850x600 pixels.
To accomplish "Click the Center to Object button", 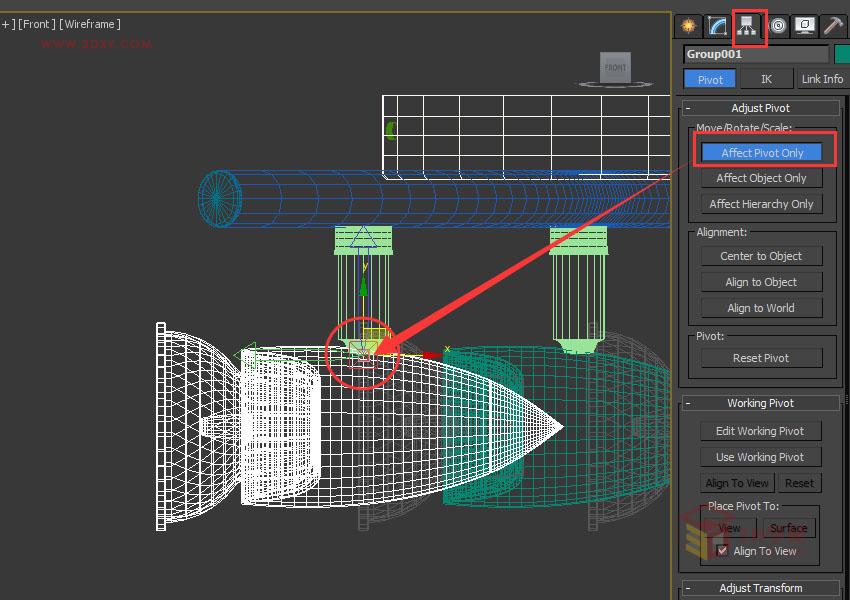I will click(761, 255).
